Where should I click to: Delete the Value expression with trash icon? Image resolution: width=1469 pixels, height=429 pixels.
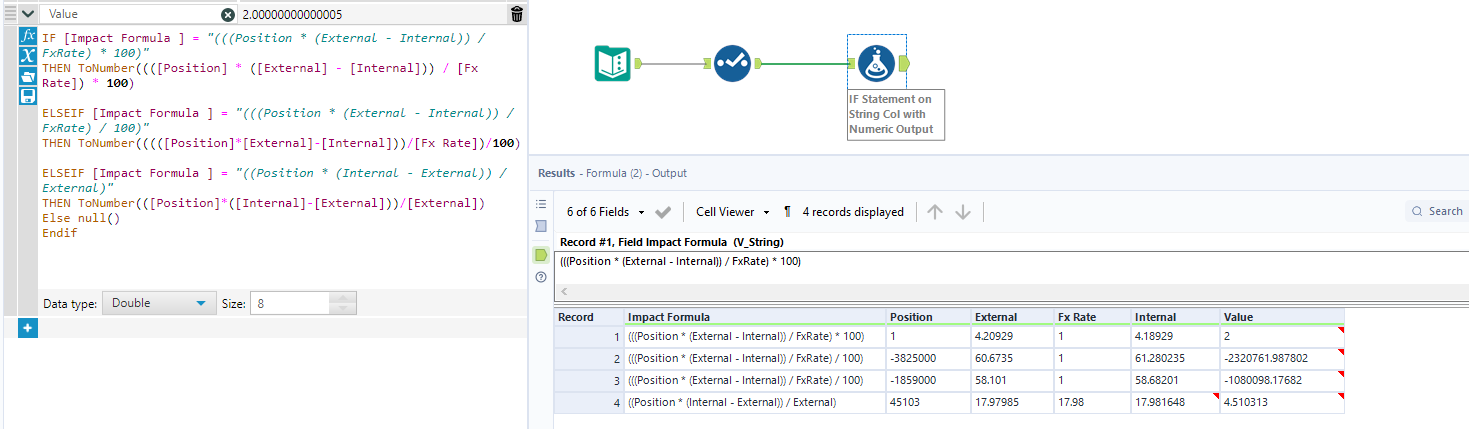(x=516, y=14)
